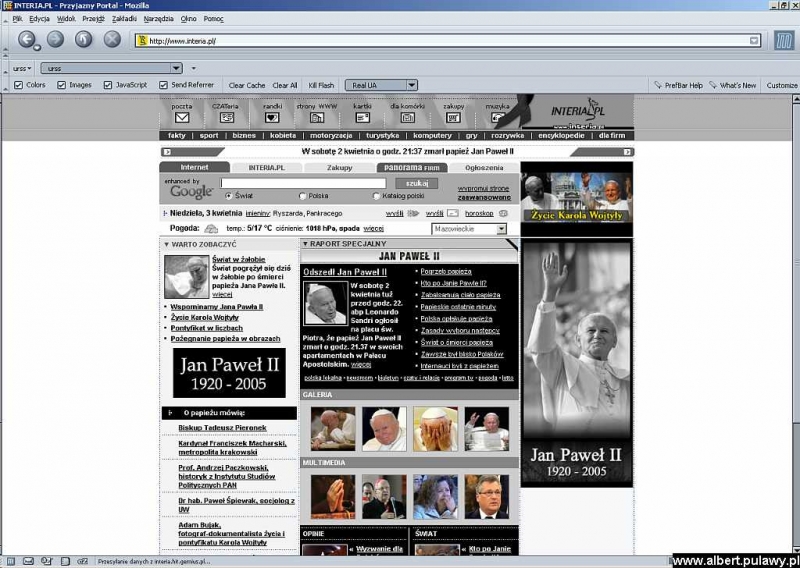Switch to the Zakupy search tab
The image size is (800, 568).
[x=340, y=168]
